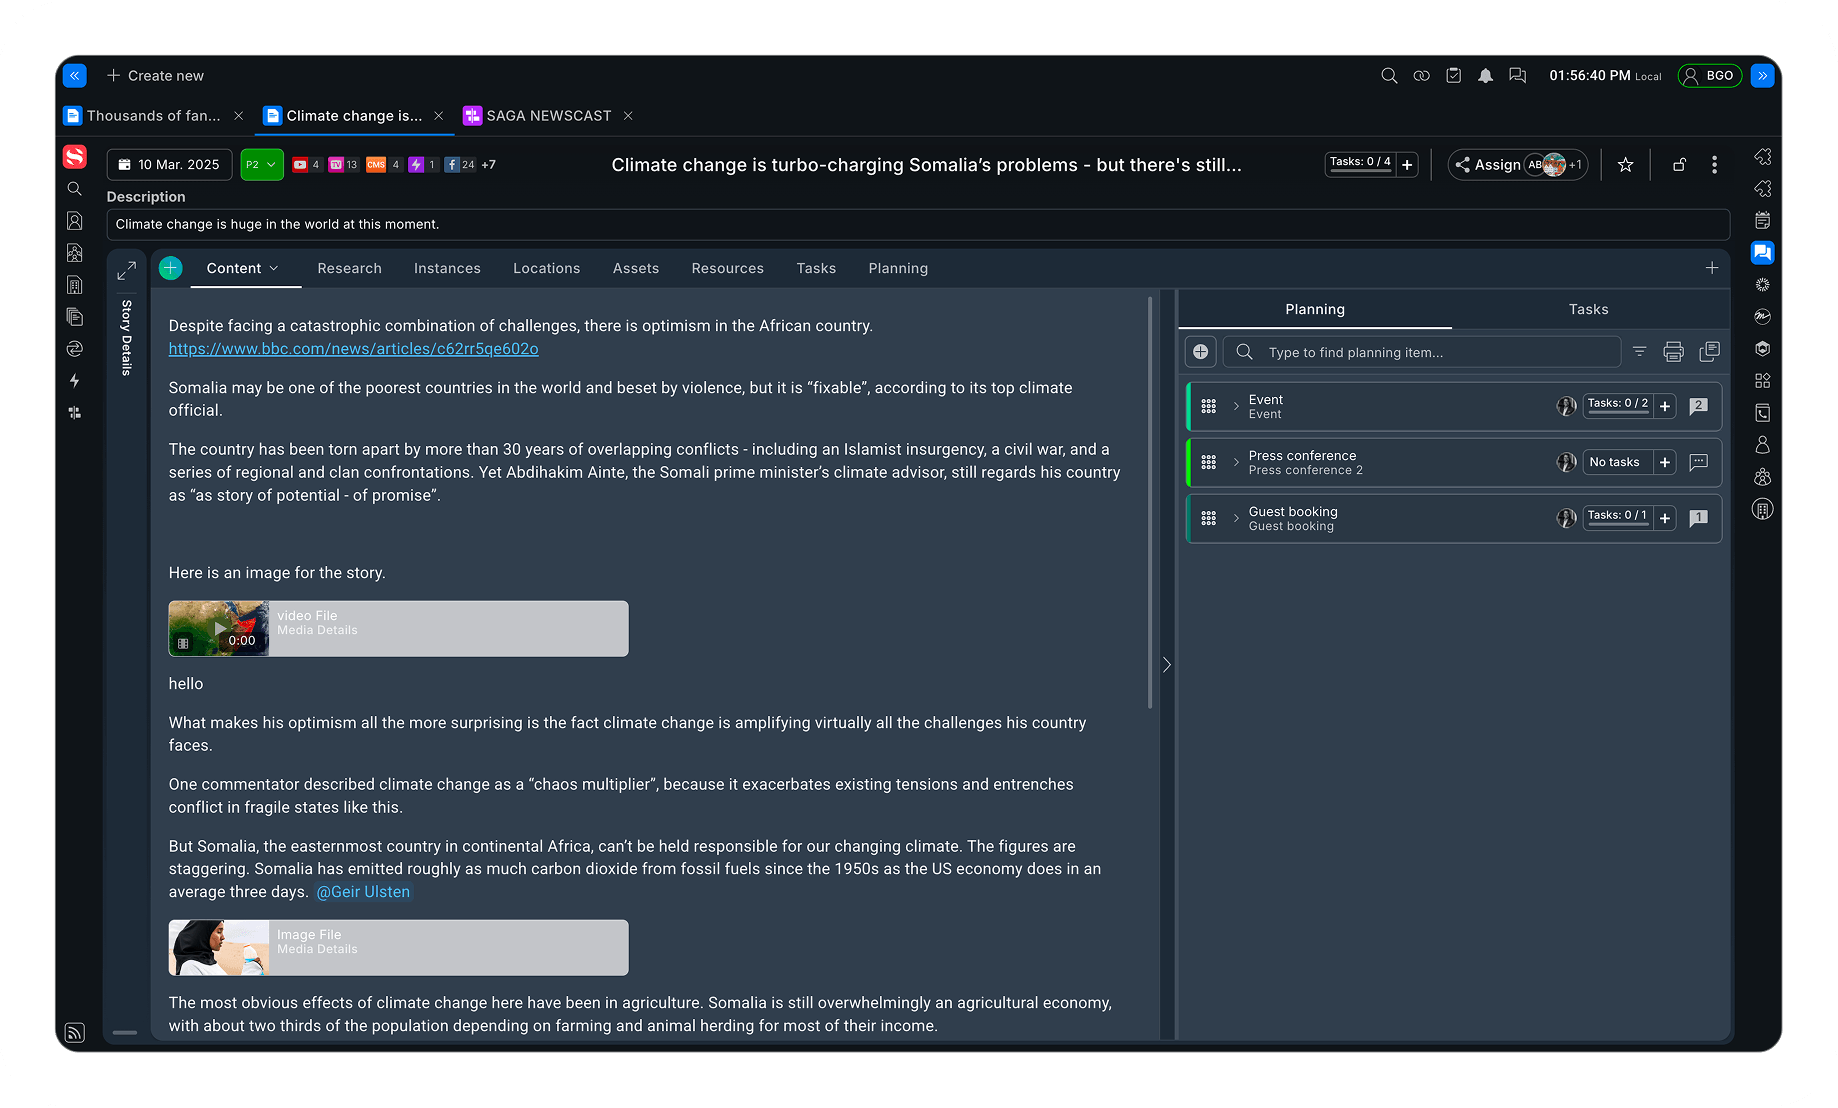Viewport: 1838px width, 1108px height.
Task: Switch to the Locations tab
Action: [546, 269]
